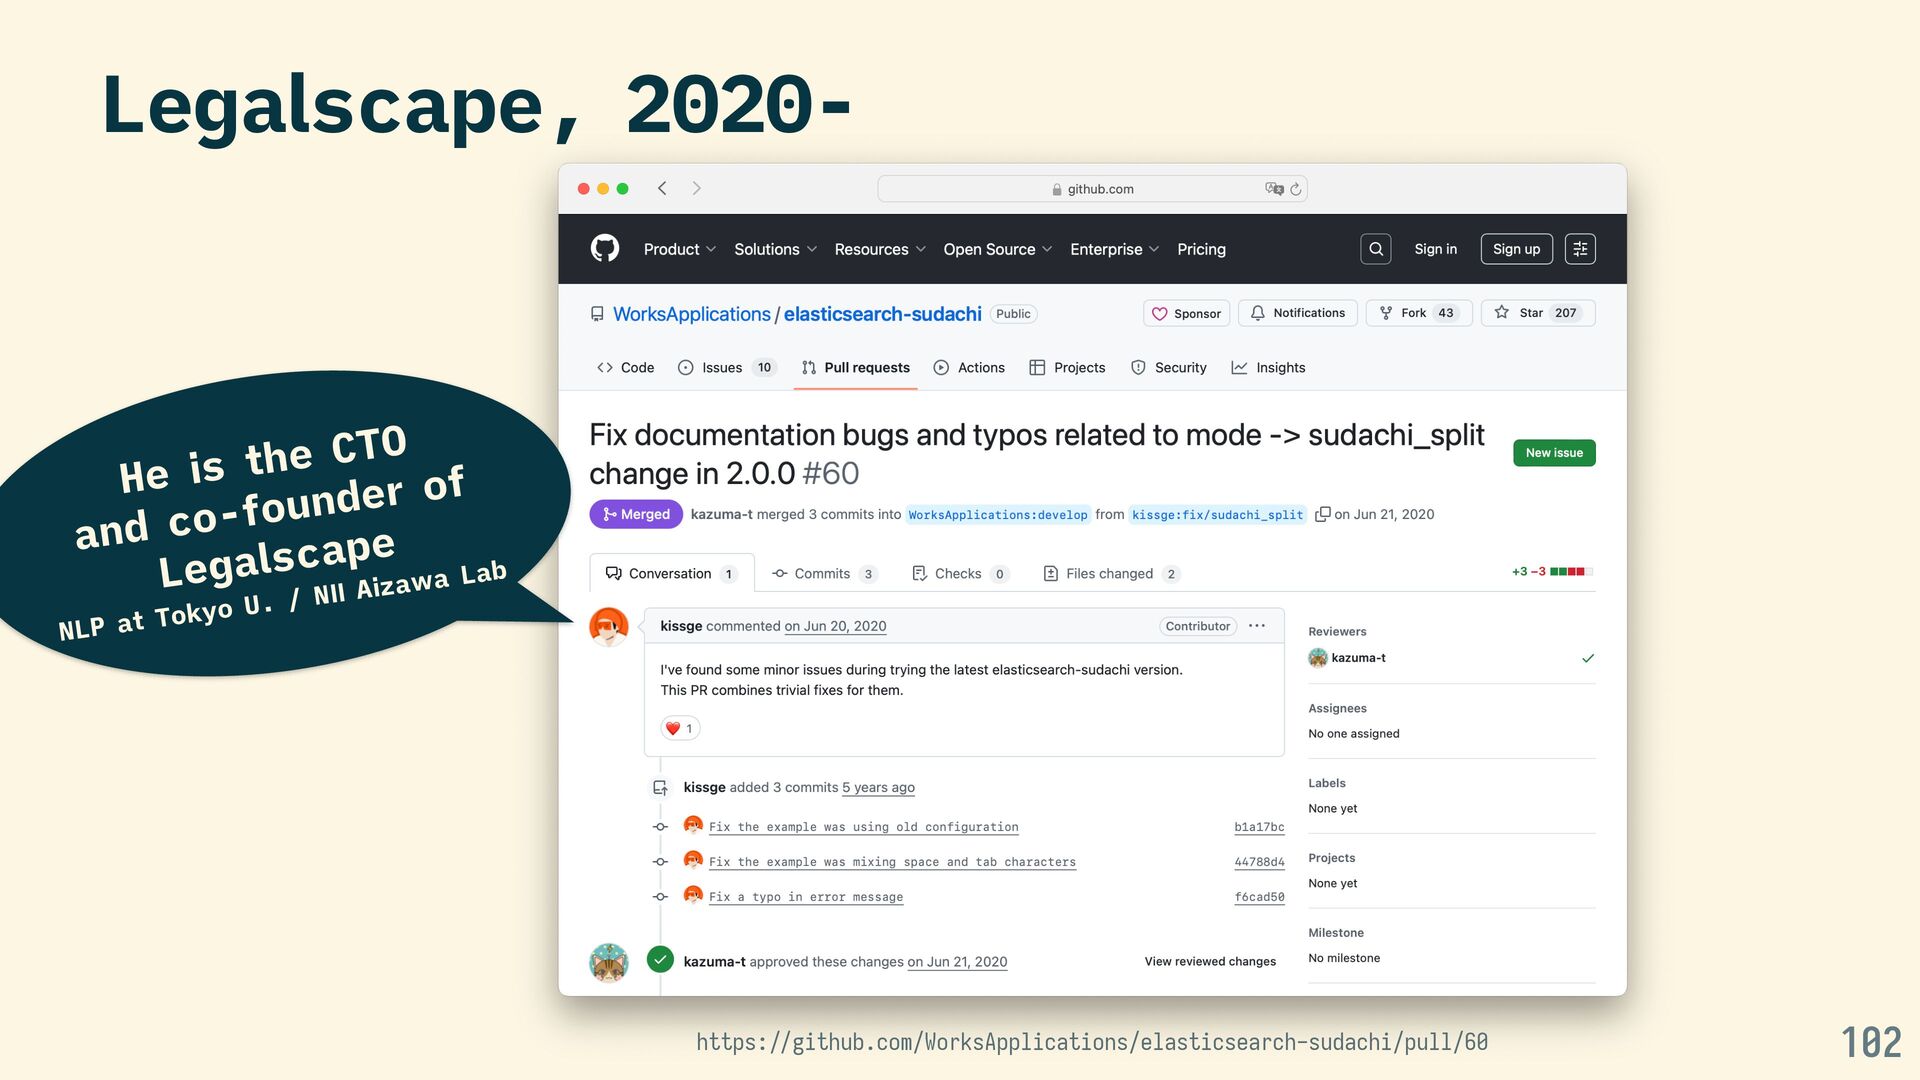Click the page translate icon in address bar
Viewport: 1920px width, 1080px height.
[1274, 189]
